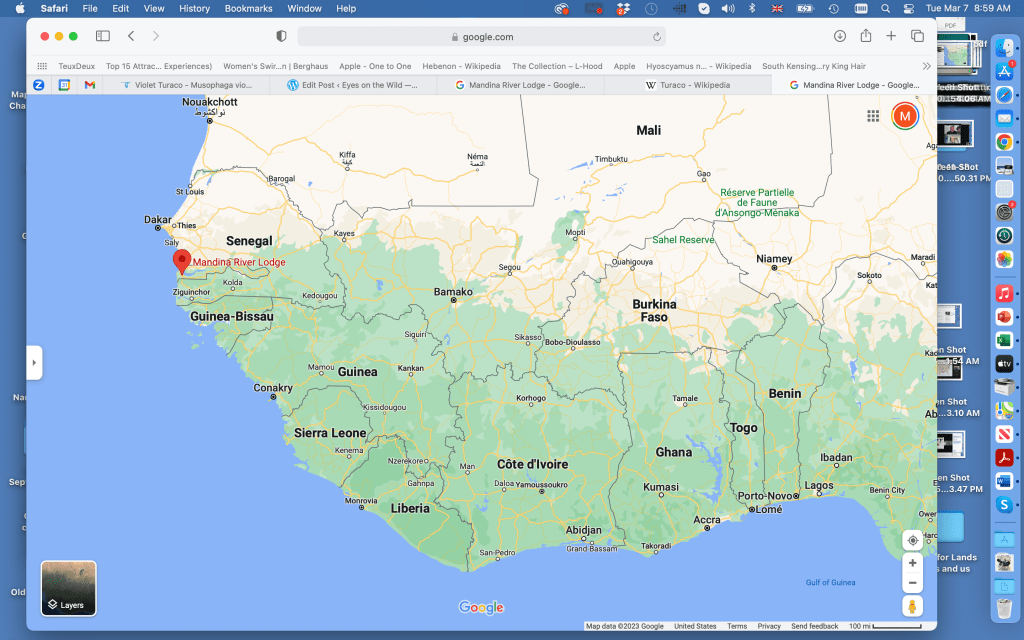1024x640 pixels.
Task: Zoom out of the map with minus button
Action: (x=912, y=583)
